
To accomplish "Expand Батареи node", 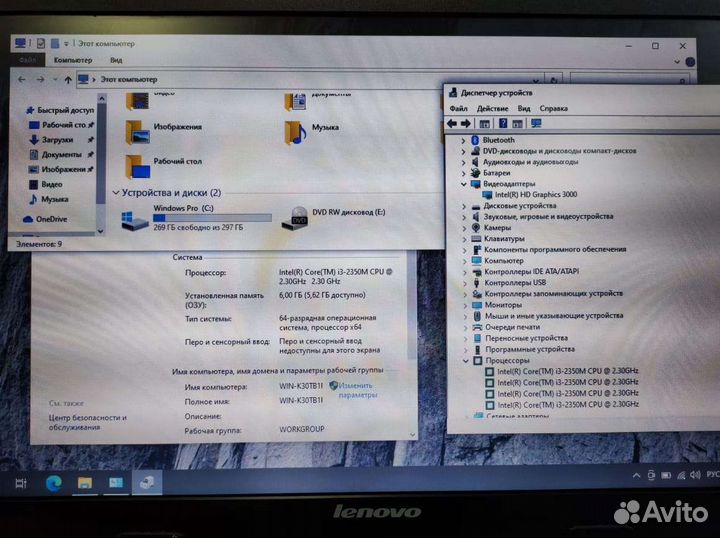I will tap(463, 174).
